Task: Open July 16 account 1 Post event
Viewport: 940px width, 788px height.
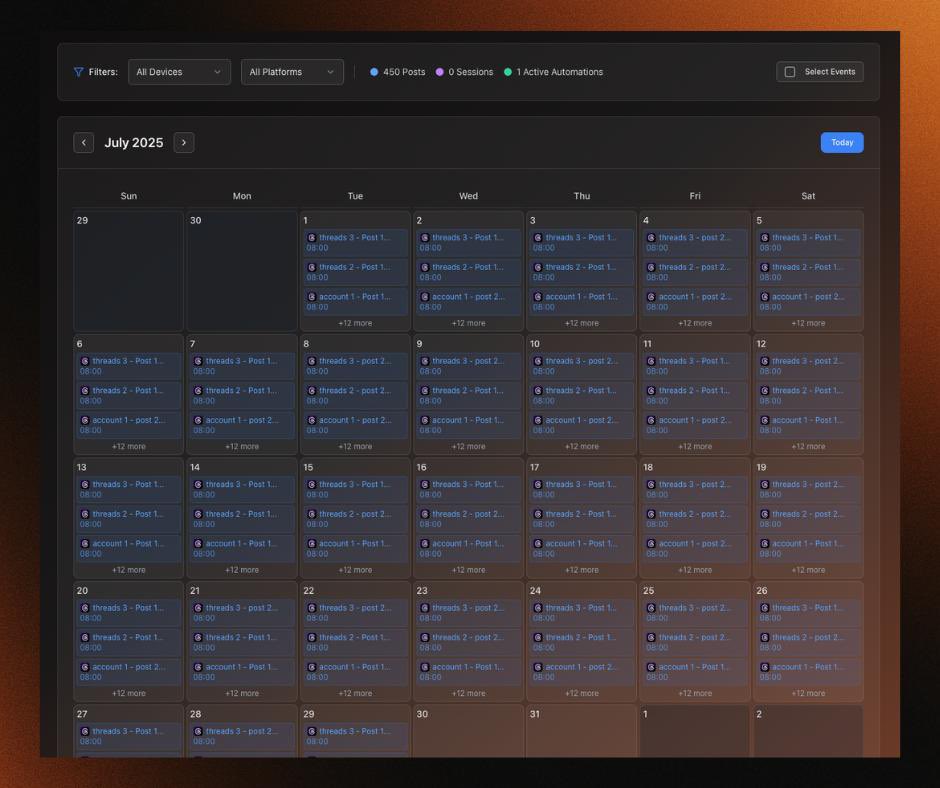Action: click(x=469, y=549)
